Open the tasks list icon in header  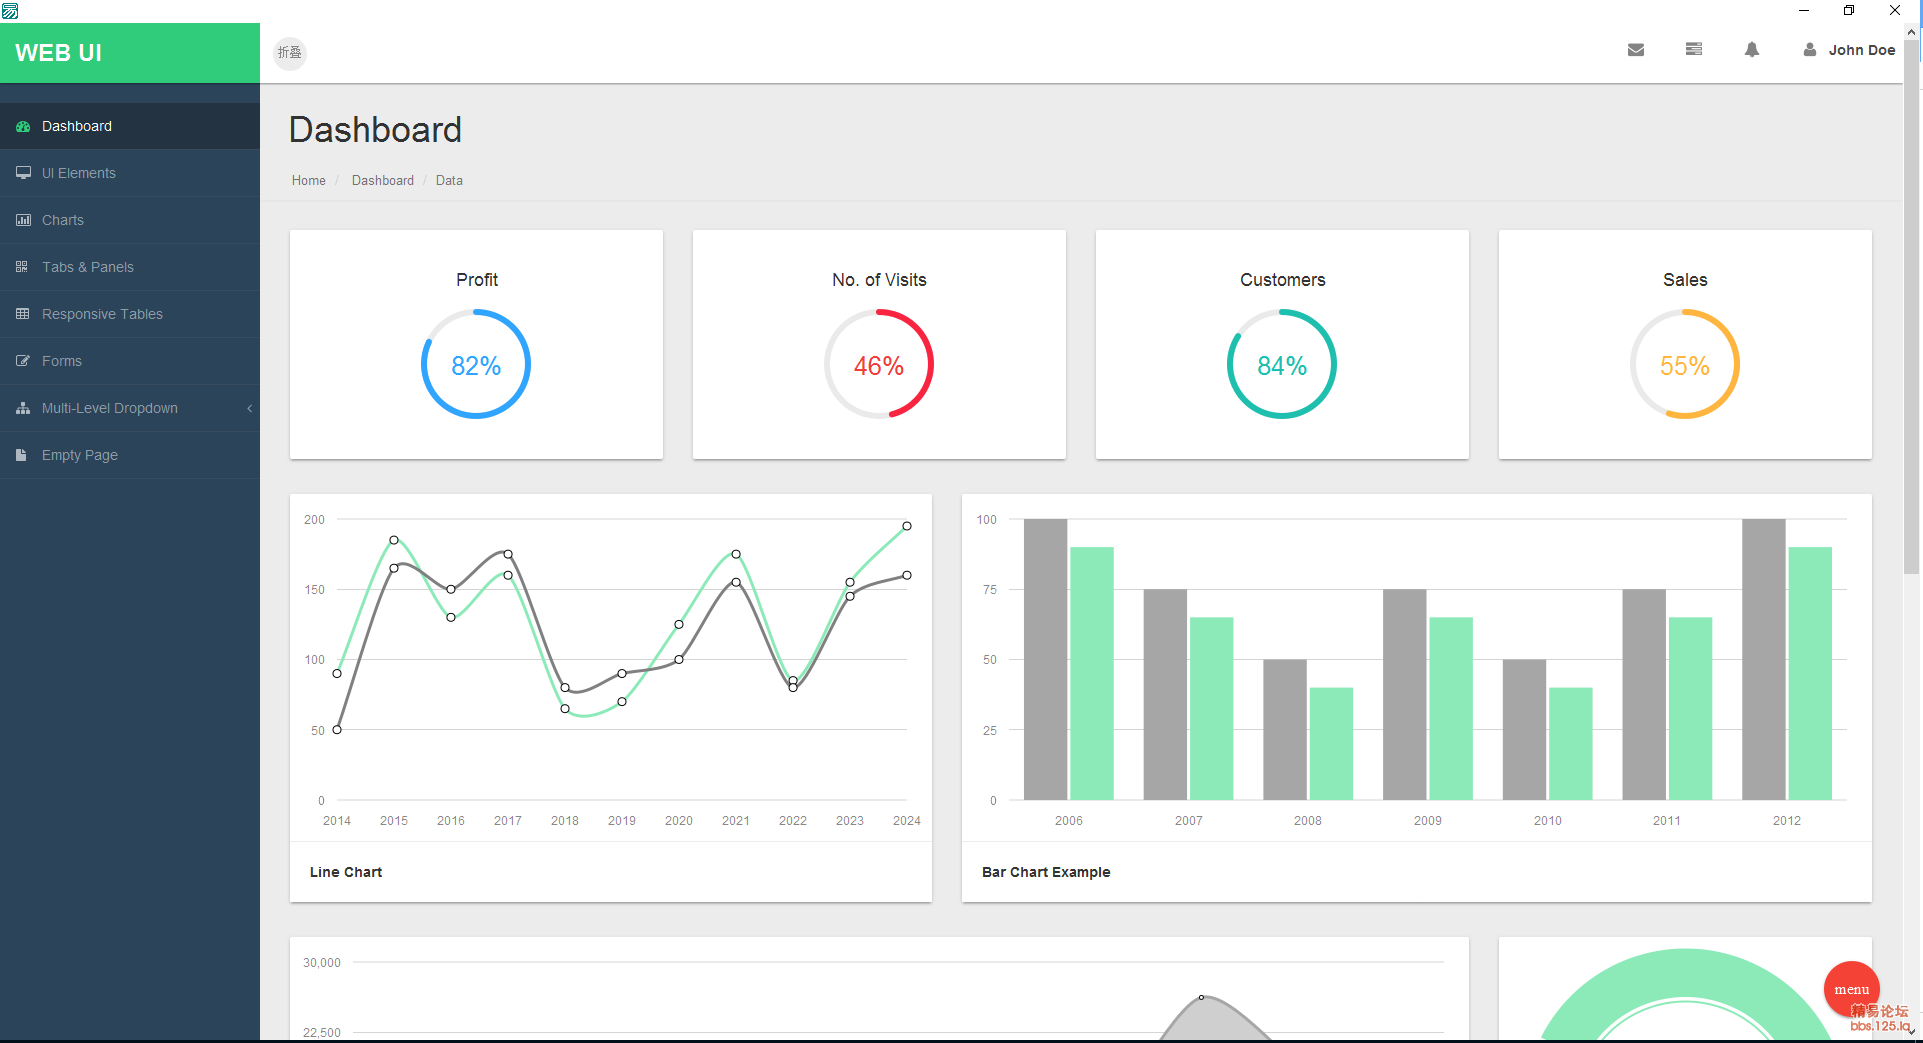tap(1694, 49)
